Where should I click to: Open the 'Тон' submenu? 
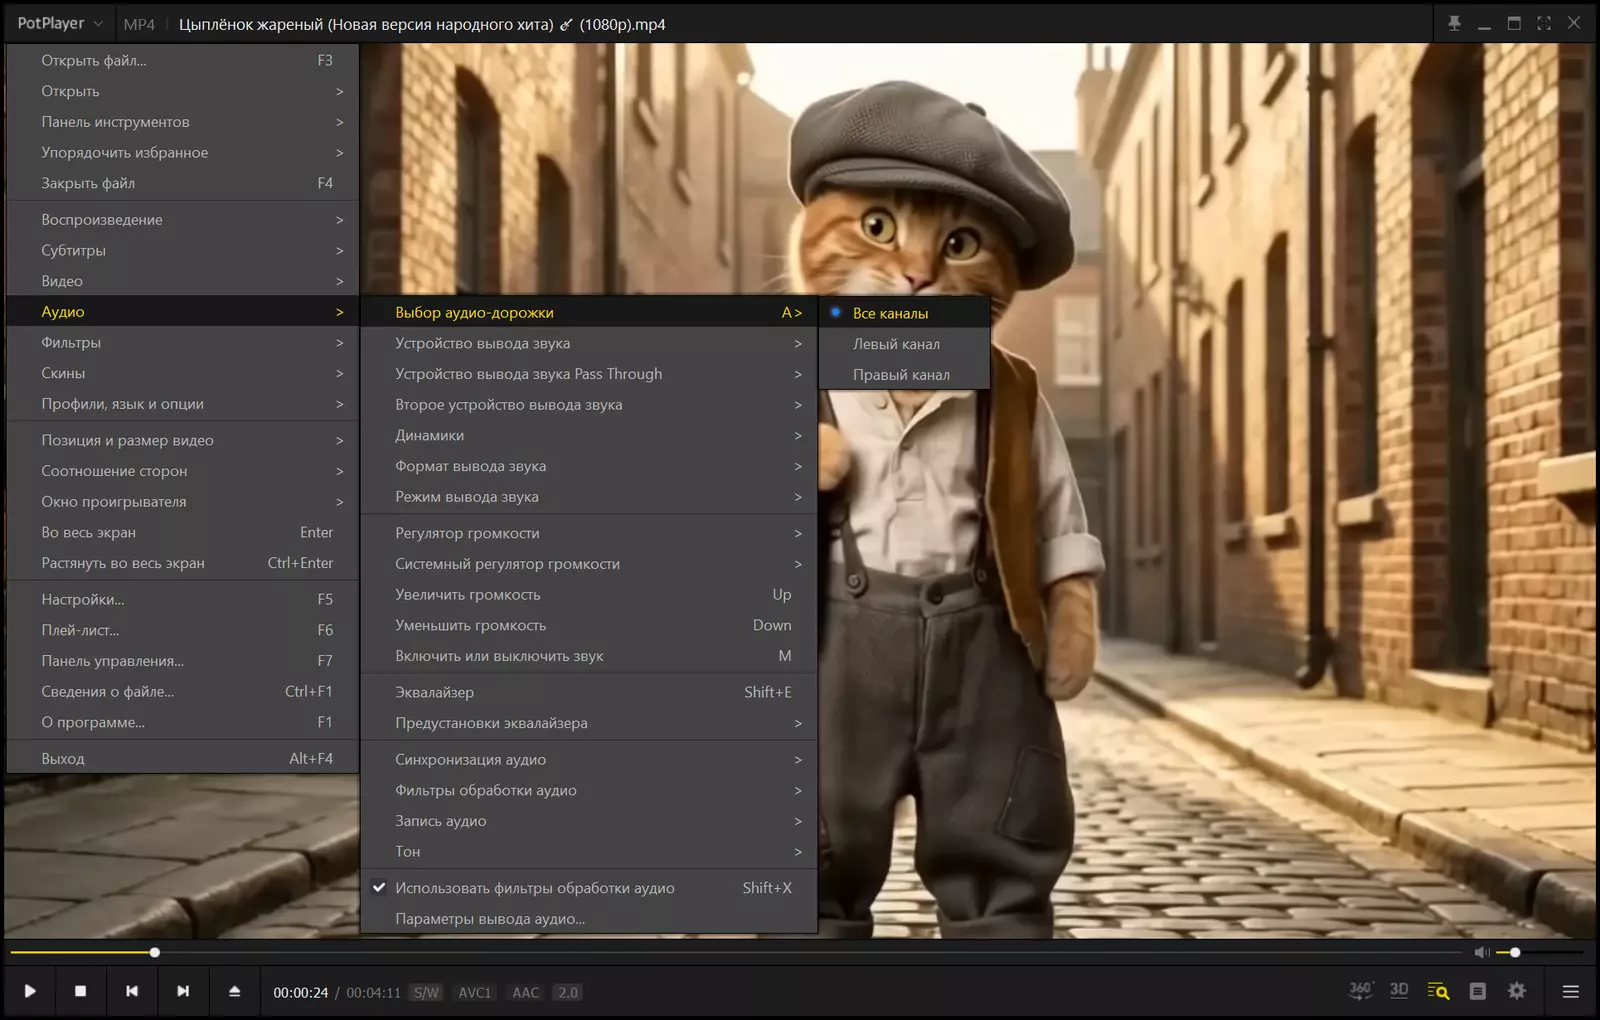[x=589, y=851]
